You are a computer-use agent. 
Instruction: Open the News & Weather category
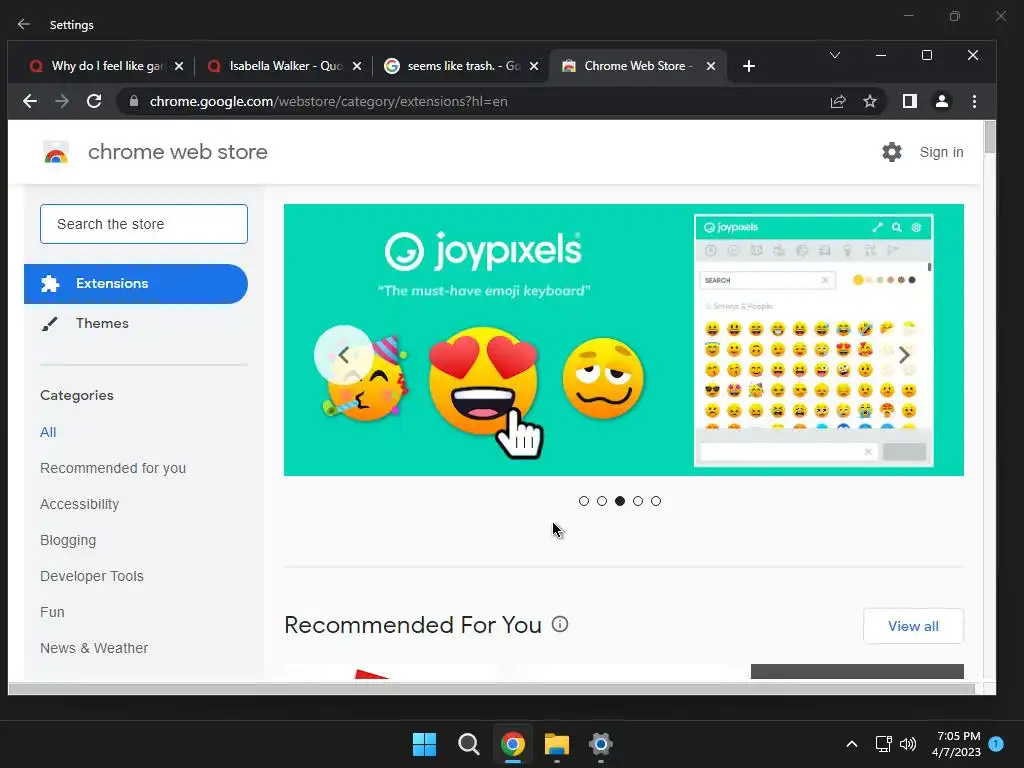click(x=94, y=648)
